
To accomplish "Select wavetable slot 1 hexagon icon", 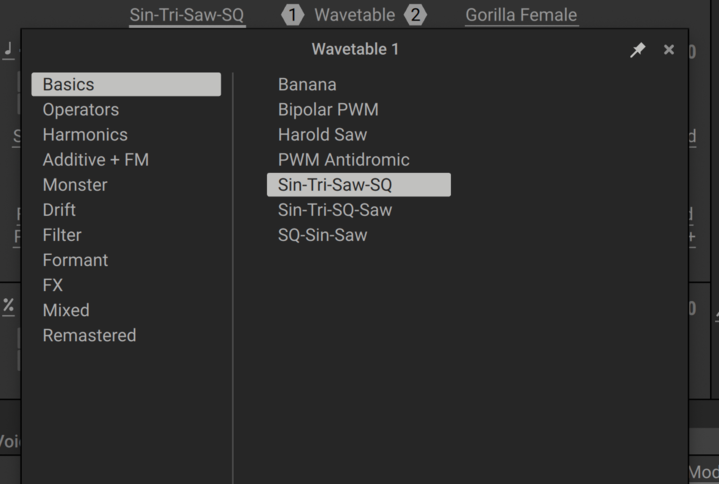I will (292, 15).
